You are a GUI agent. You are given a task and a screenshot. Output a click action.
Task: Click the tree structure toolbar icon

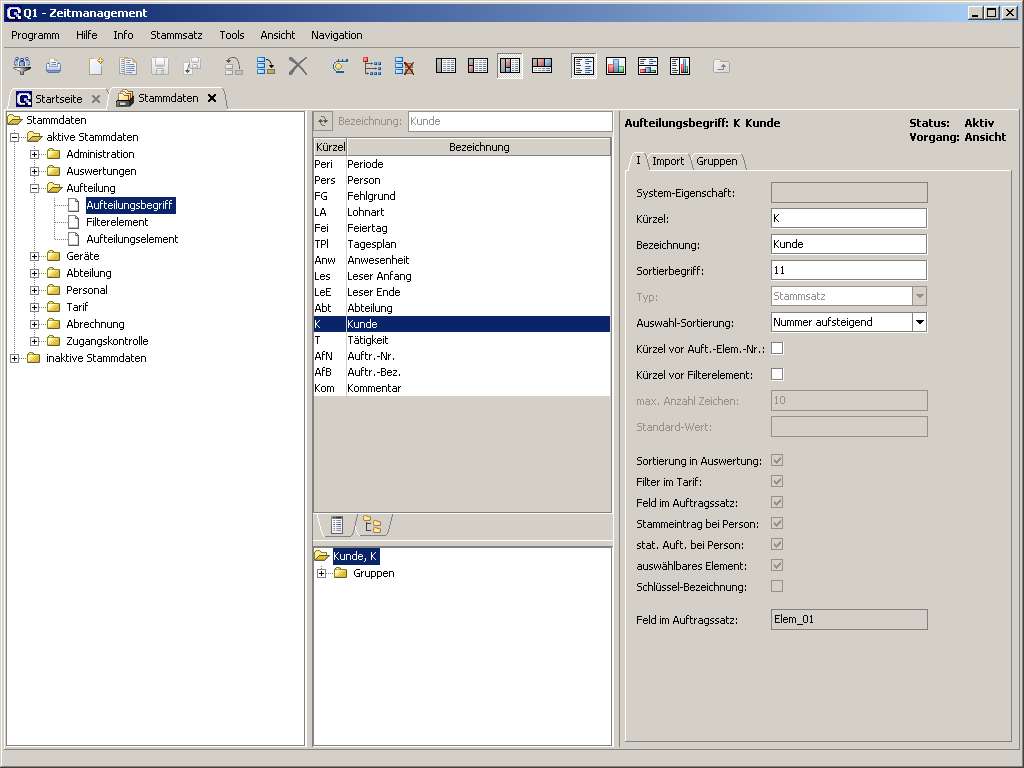[372, 66]
